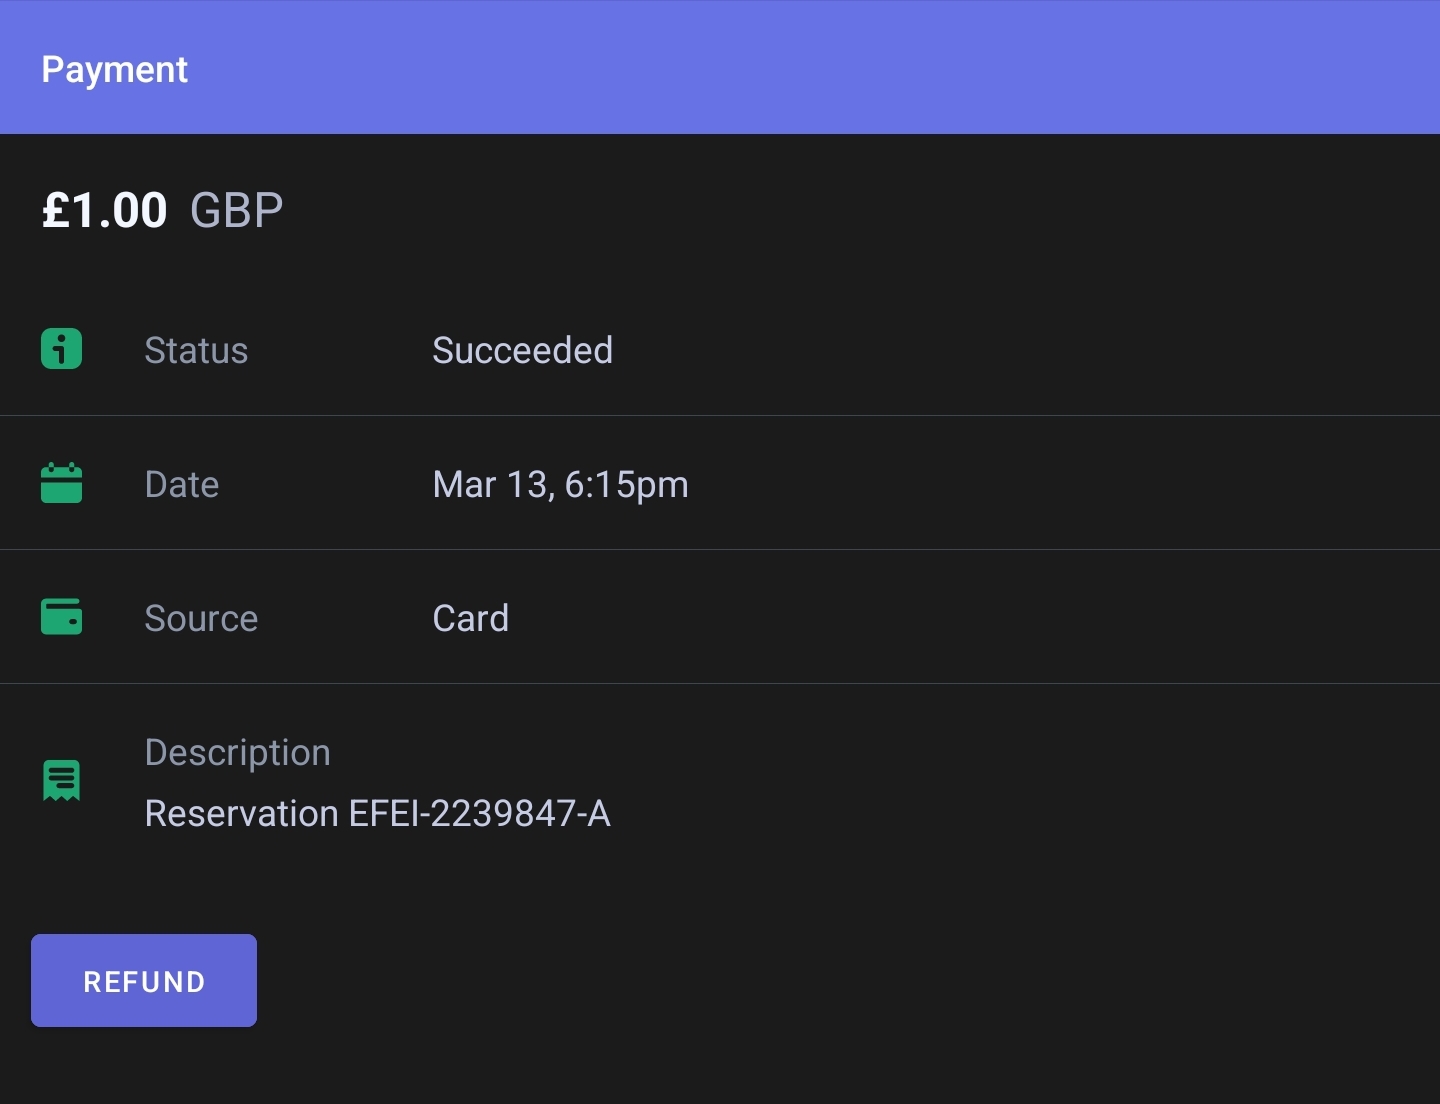Select the Date row label

182,485
